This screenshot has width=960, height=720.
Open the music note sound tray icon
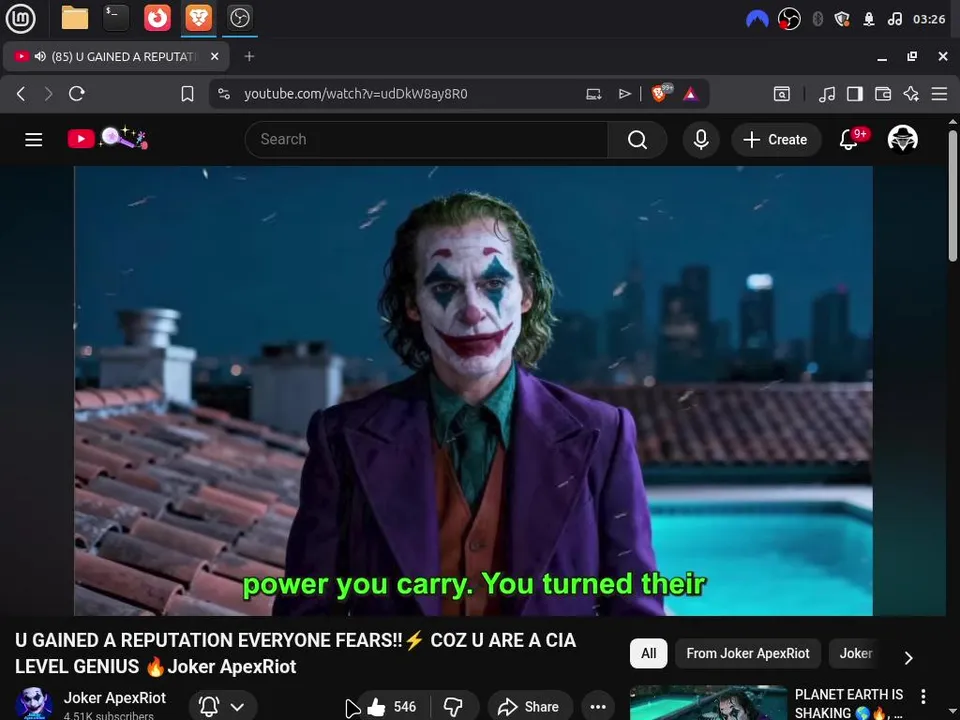tap(894, 19)
